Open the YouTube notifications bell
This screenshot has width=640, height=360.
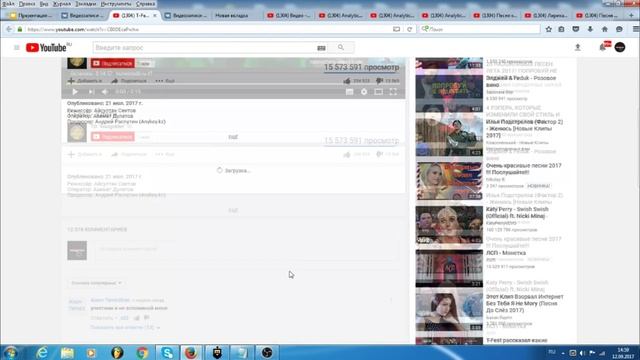(x=602, y=47)
